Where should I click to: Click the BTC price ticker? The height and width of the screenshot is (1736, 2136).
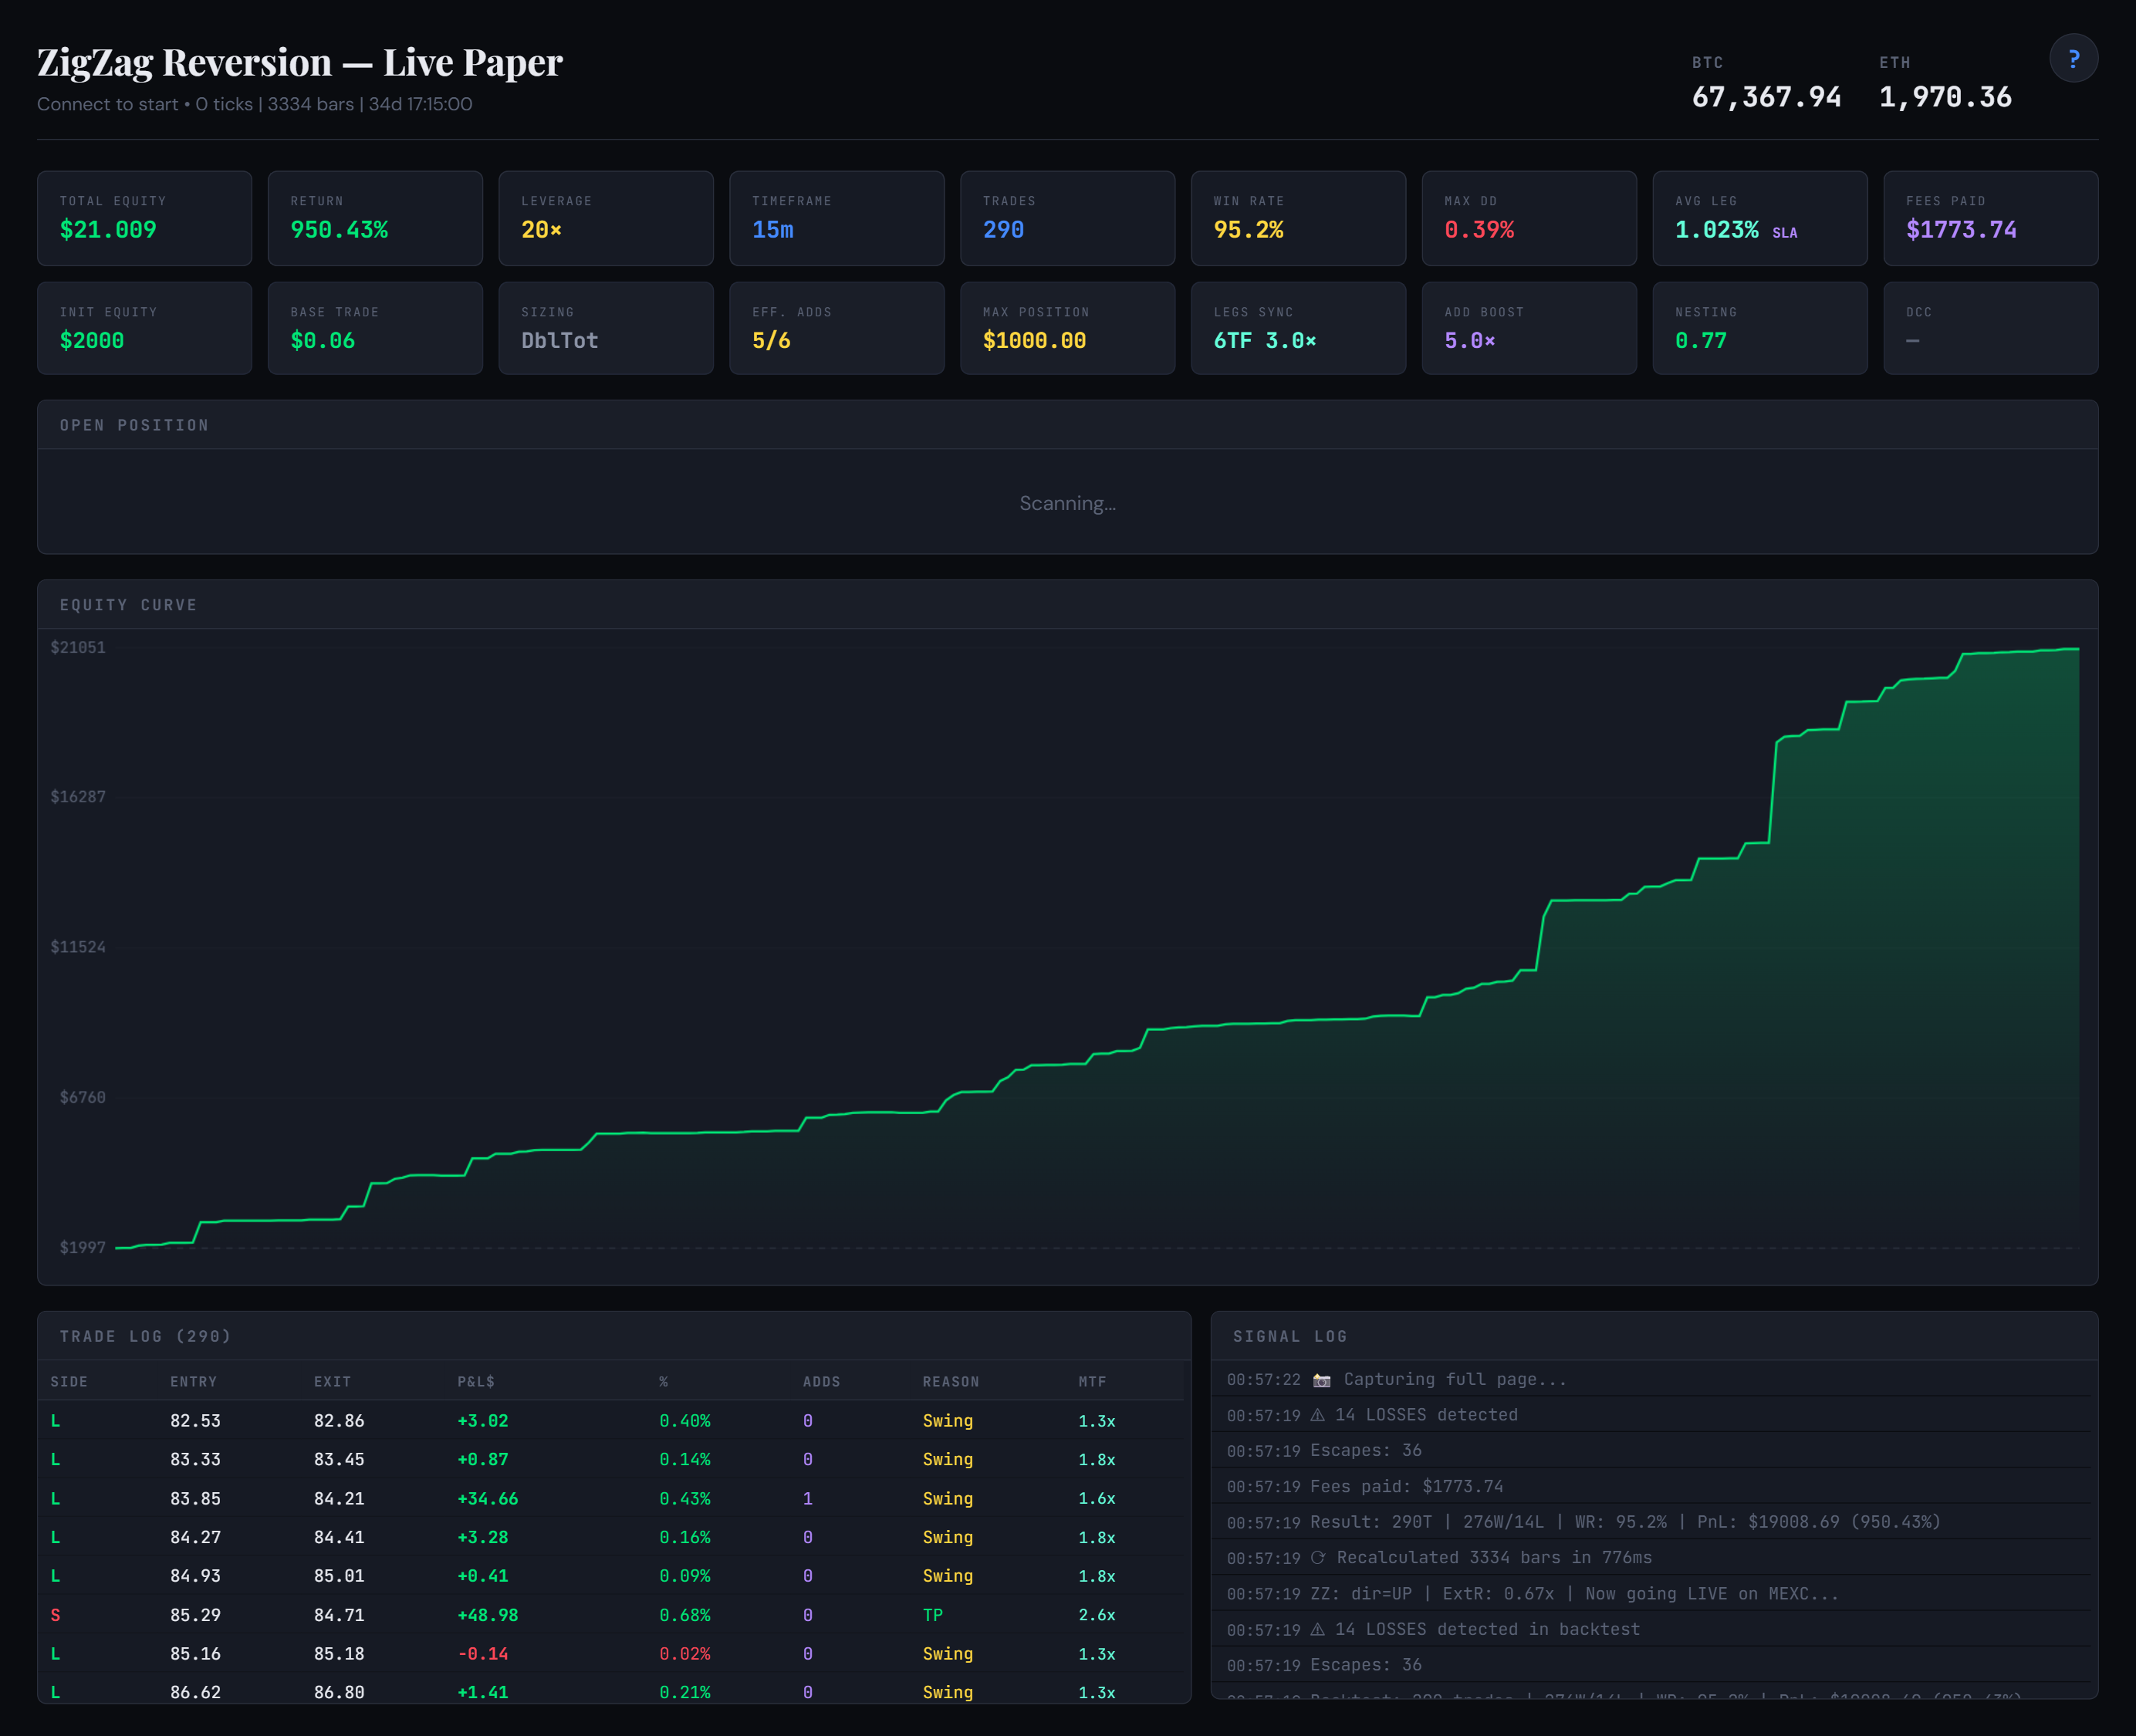pyautogui.click(x=1766, y=97)
